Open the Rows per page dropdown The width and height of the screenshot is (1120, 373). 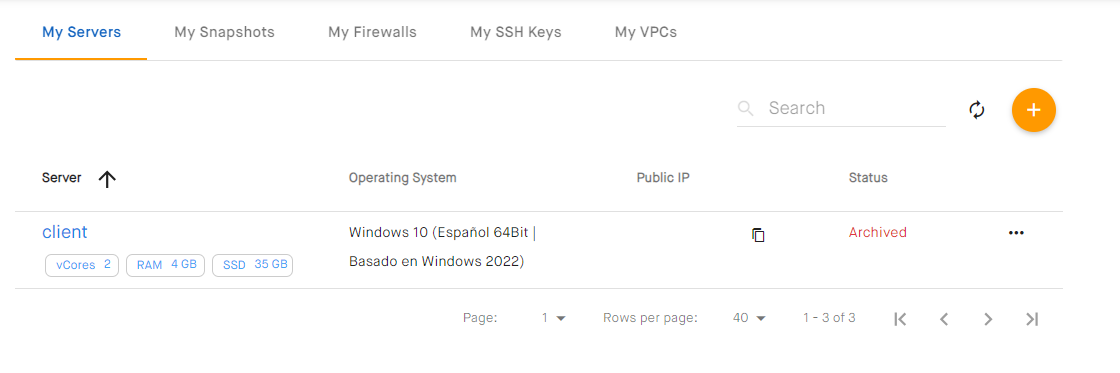tap(749, 318)
